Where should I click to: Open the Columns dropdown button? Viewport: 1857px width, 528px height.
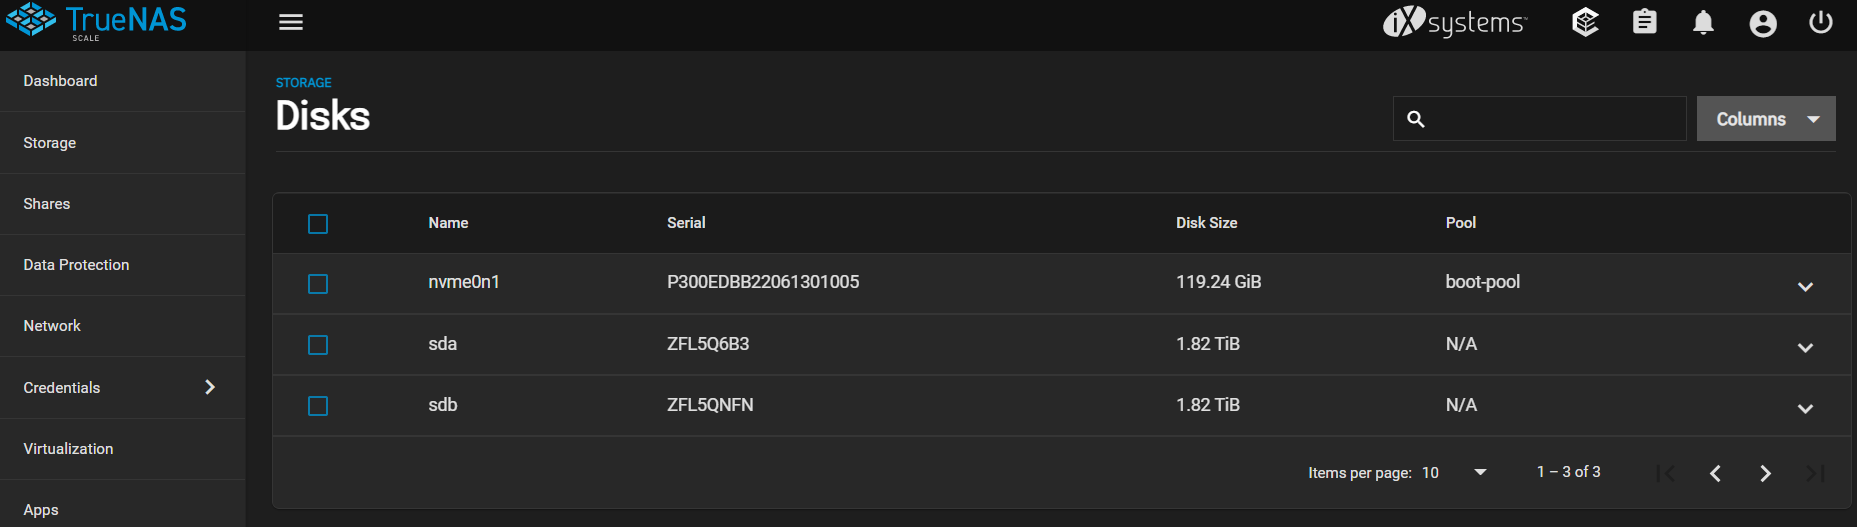(x=1766, y=119)
